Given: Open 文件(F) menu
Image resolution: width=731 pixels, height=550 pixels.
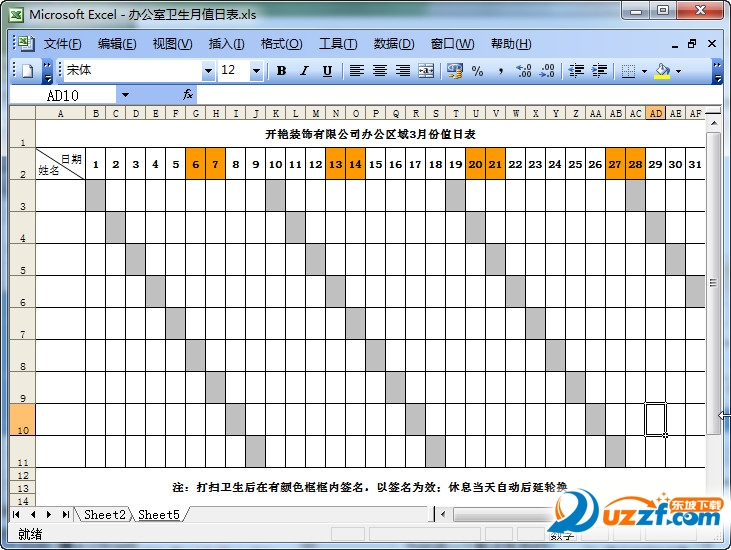Looking at the screenshot, I should tap(62, 44).
